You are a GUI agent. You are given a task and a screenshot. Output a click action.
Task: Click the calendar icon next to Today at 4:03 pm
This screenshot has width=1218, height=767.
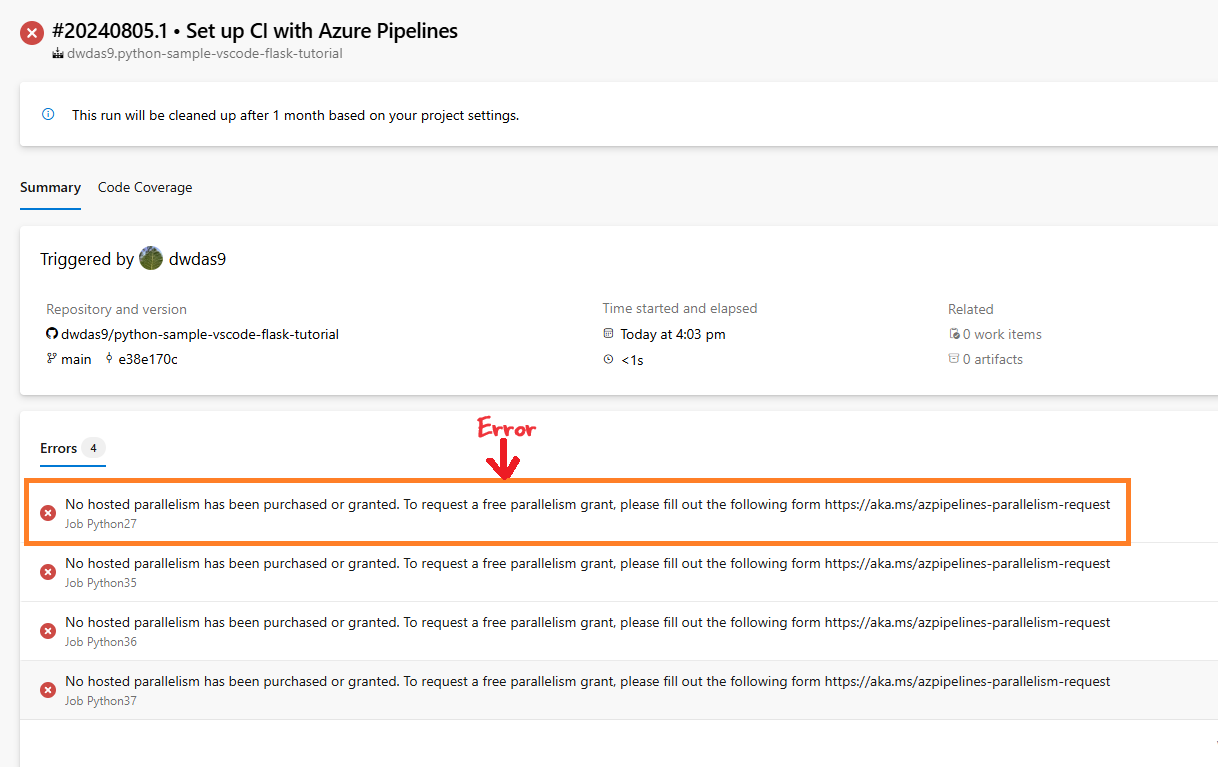(609, 334)
